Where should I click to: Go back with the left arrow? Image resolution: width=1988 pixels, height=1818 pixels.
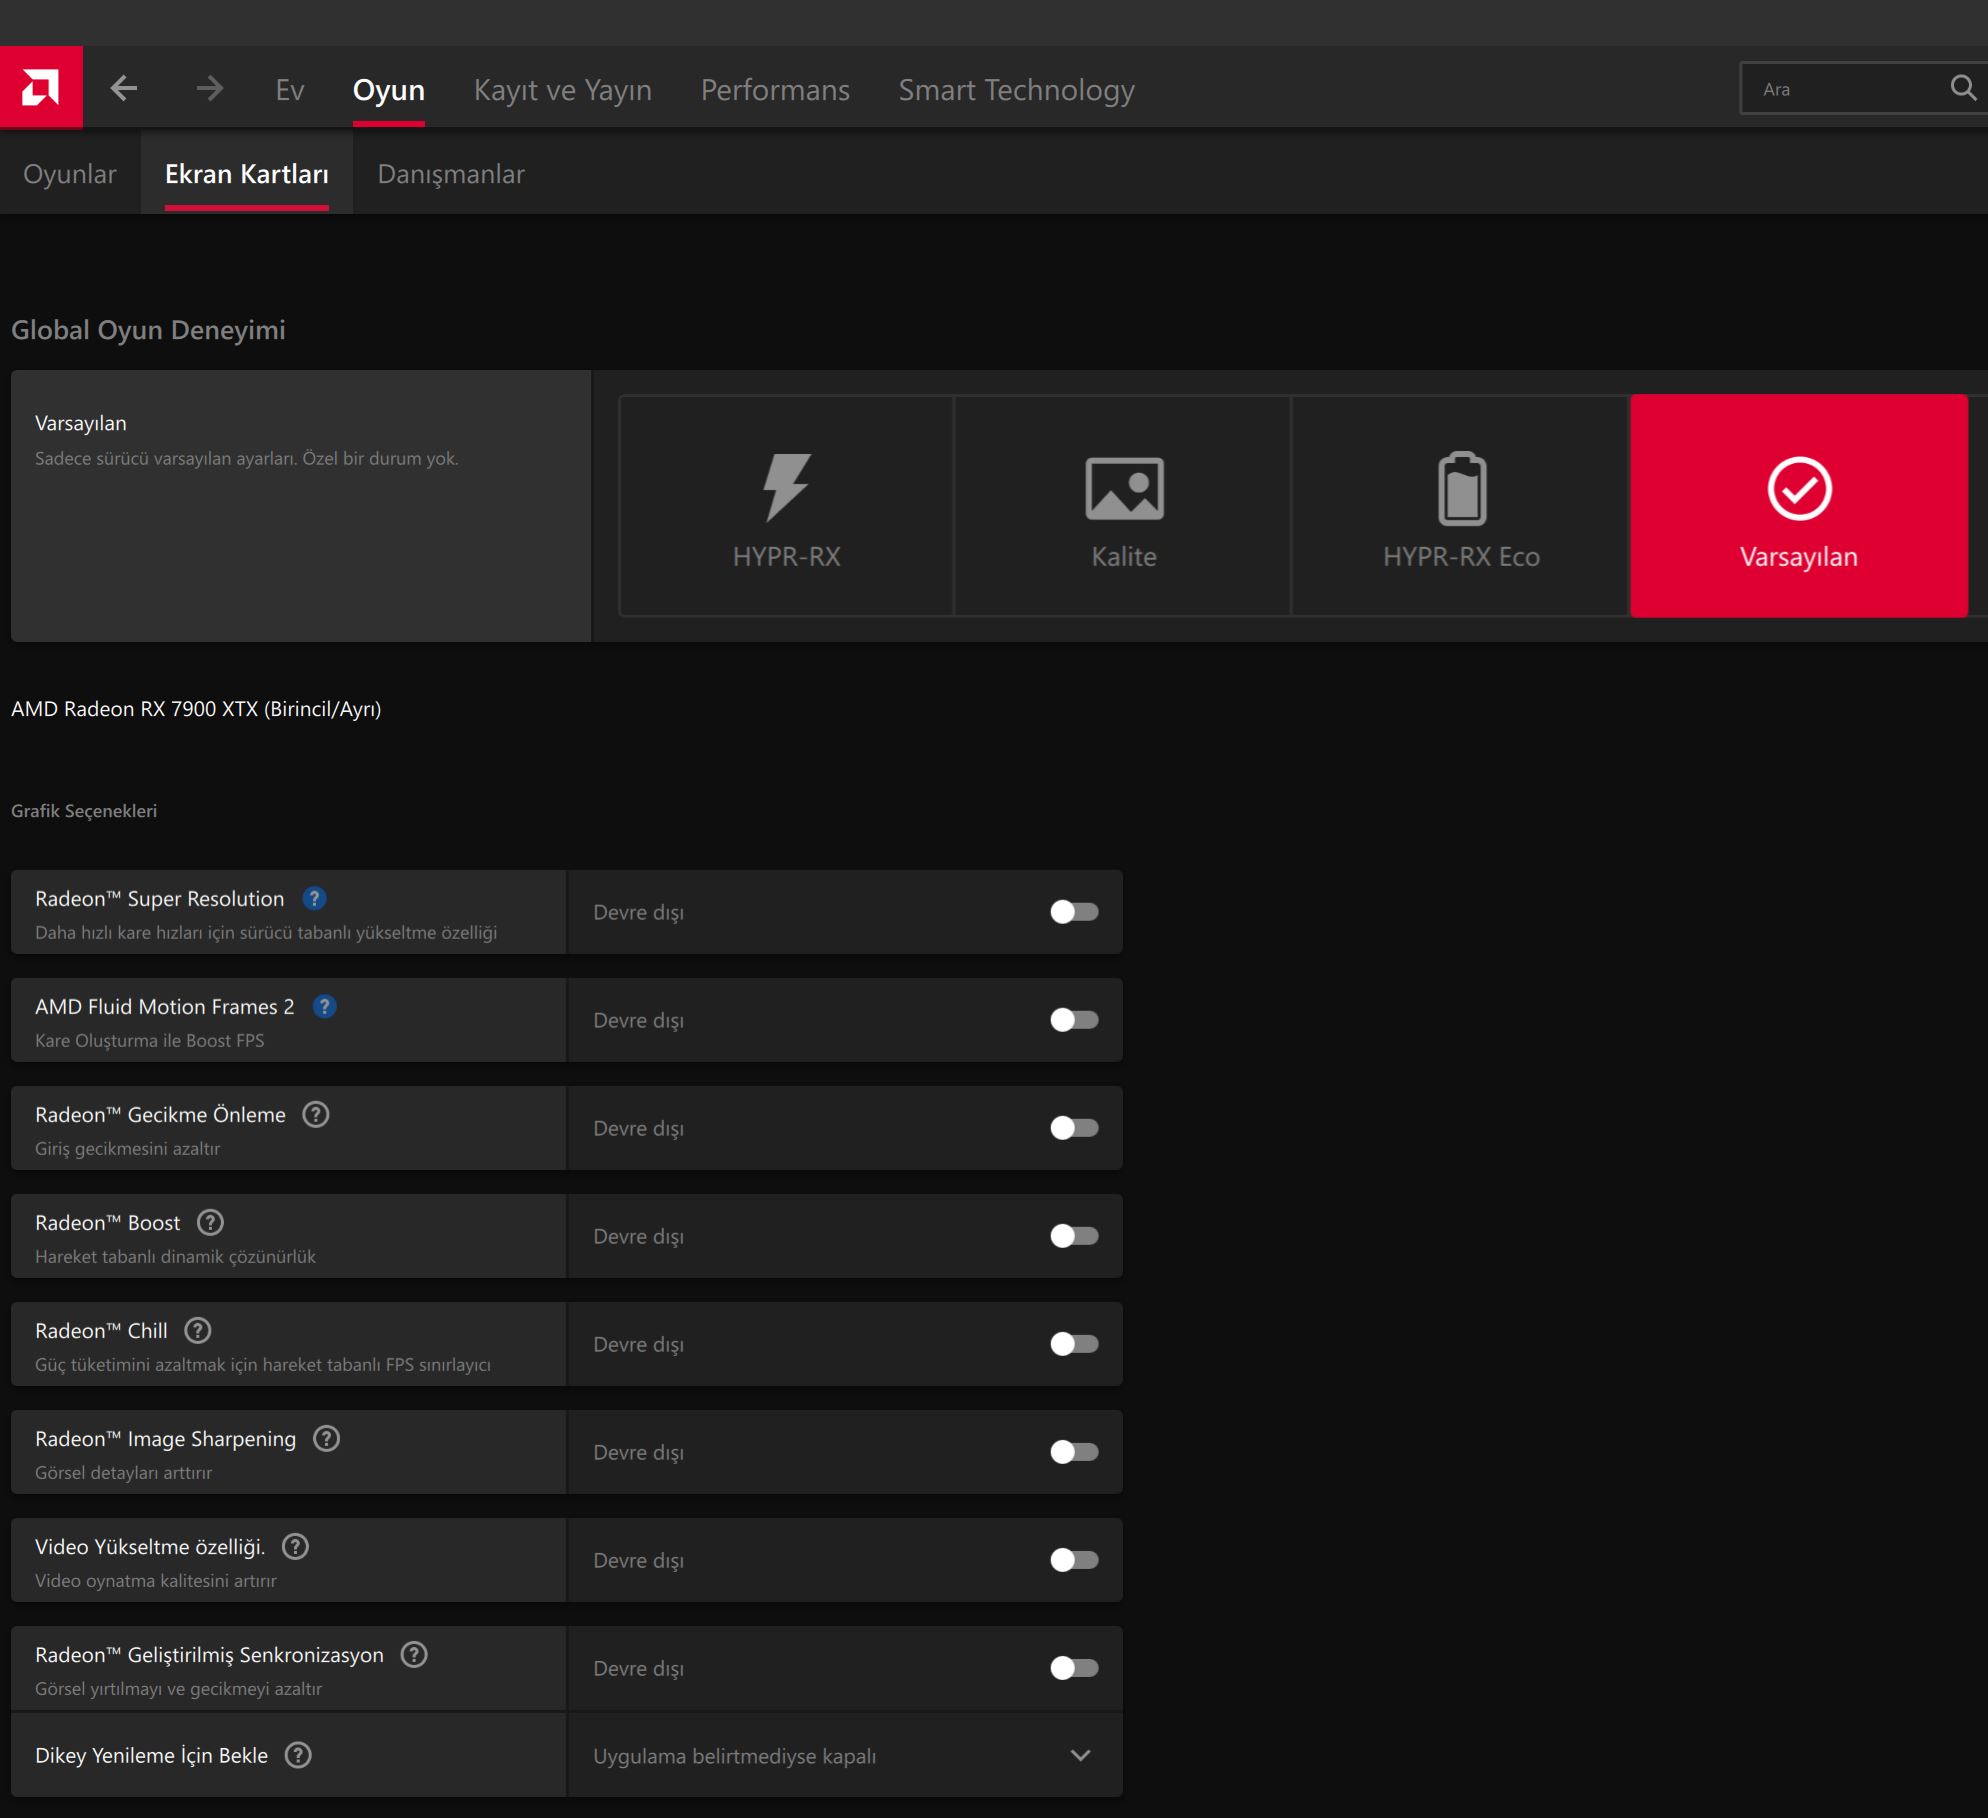tap(123, 88)
